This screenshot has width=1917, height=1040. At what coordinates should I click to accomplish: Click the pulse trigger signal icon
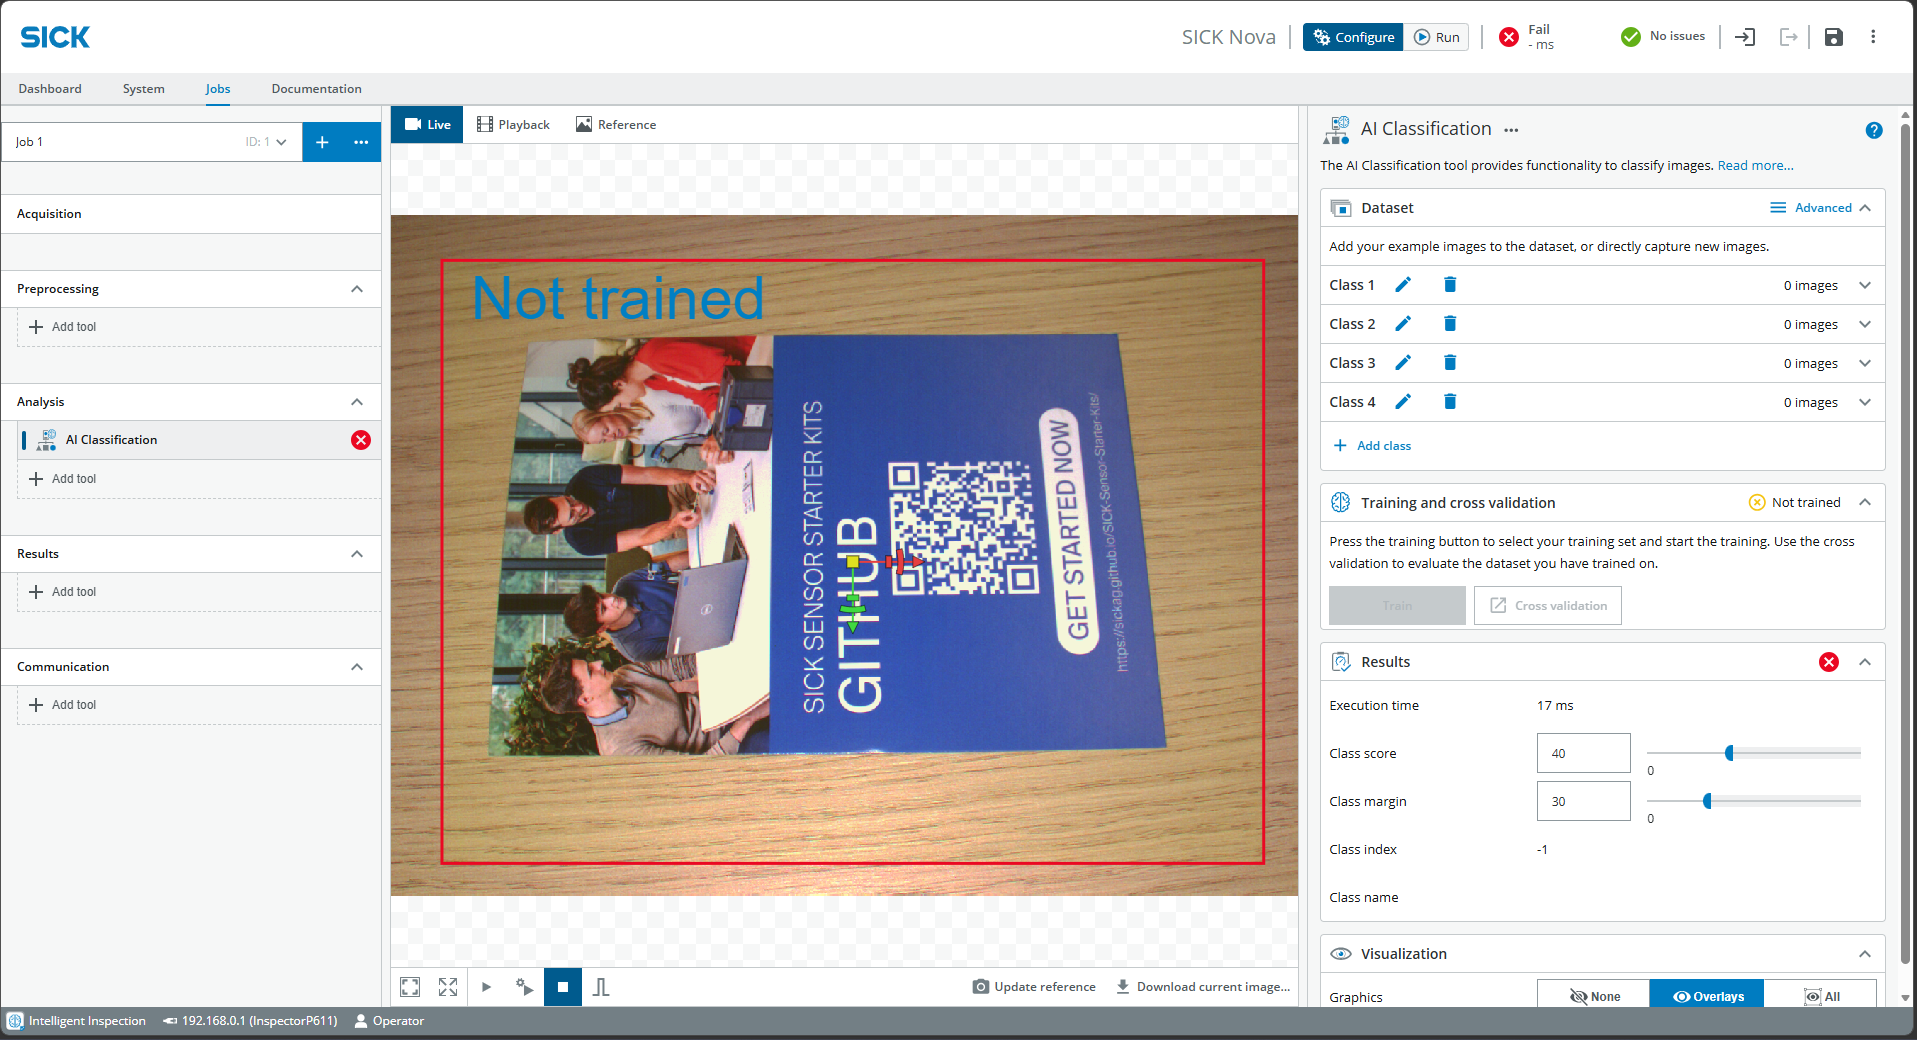[601, 987]
